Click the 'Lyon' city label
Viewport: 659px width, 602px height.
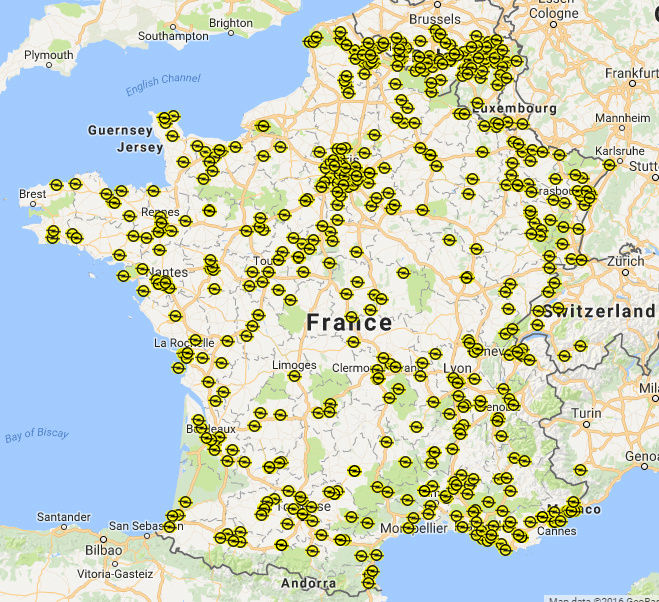coord(457,369)
